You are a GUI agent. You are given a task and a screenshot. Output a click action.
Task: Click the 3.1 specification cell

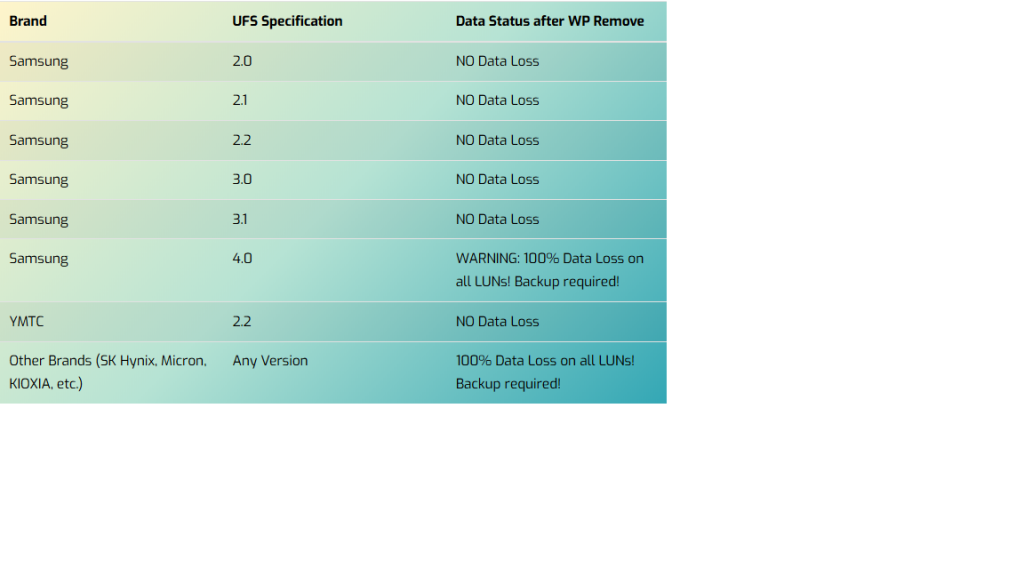[240, 219]
